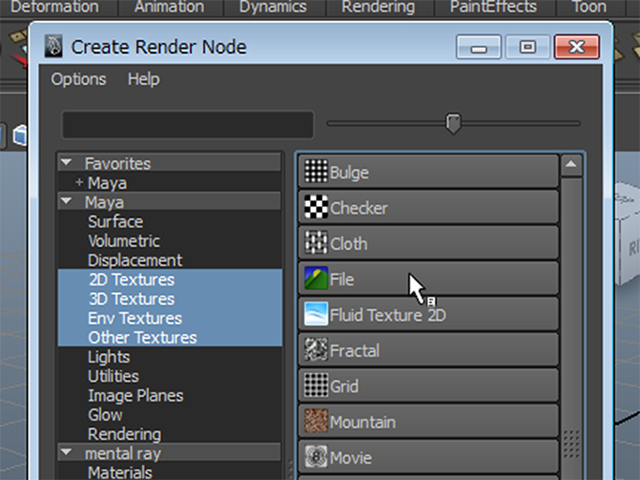Click the Bulge texture icon
640x480 pixels.
(x=316, y=171)
